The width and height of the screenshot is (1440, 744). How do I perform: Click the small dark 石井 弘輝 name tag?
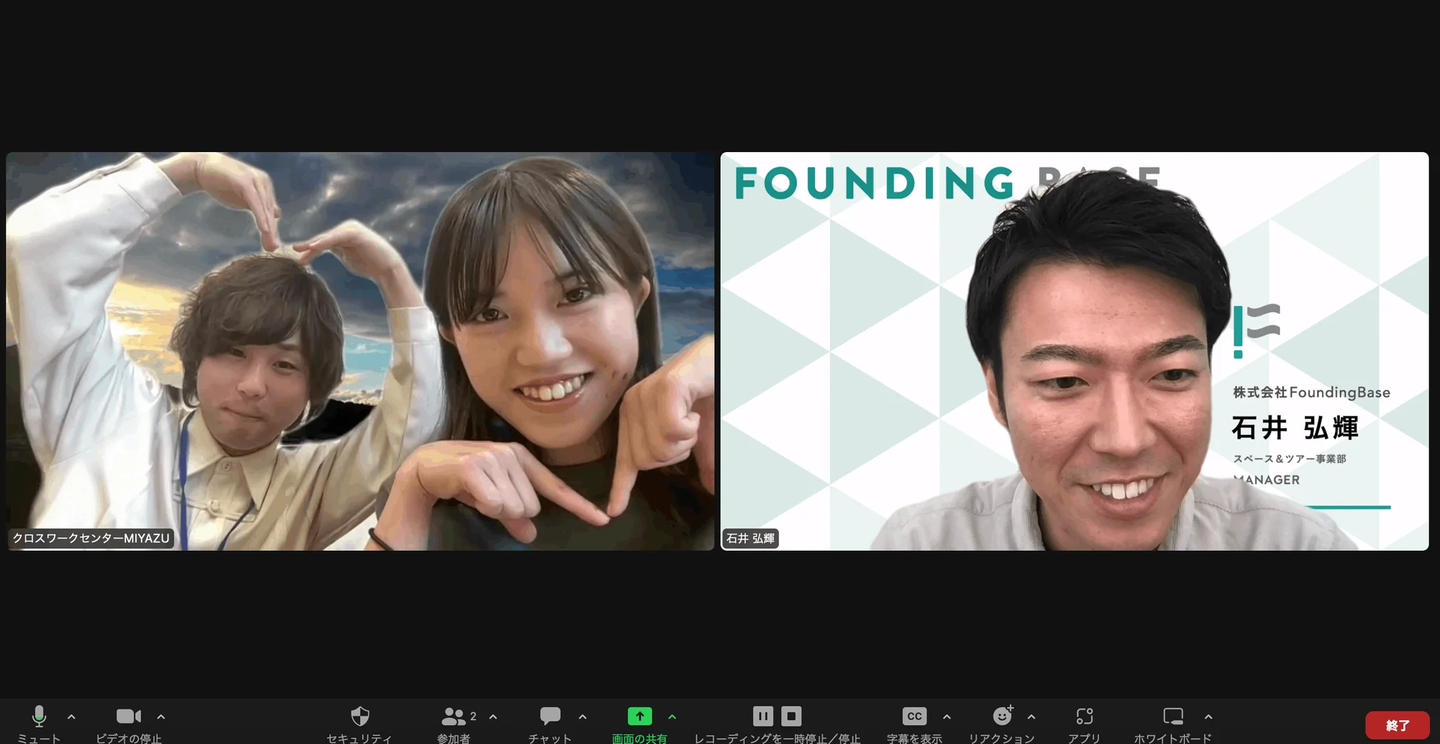click(751, 538)
